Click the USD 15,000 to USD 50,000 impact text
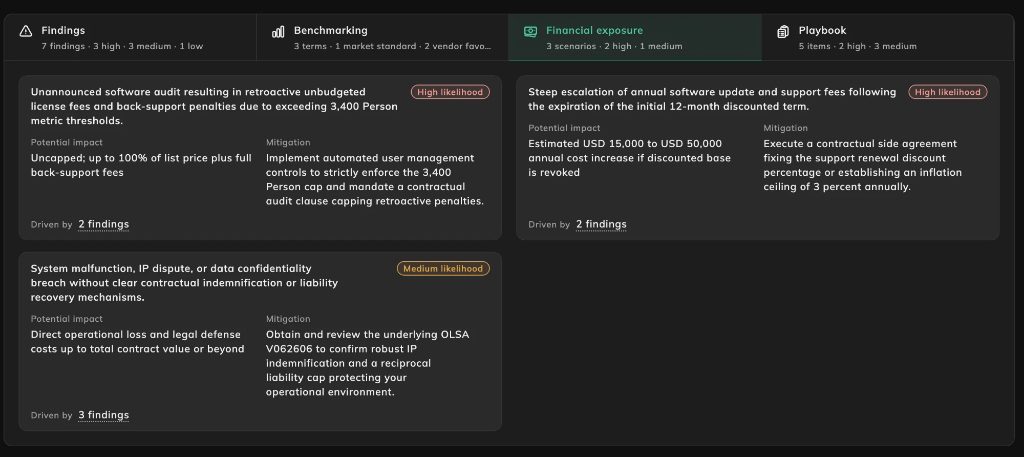The image size is (1024, 457). click(x=630, y=158)
